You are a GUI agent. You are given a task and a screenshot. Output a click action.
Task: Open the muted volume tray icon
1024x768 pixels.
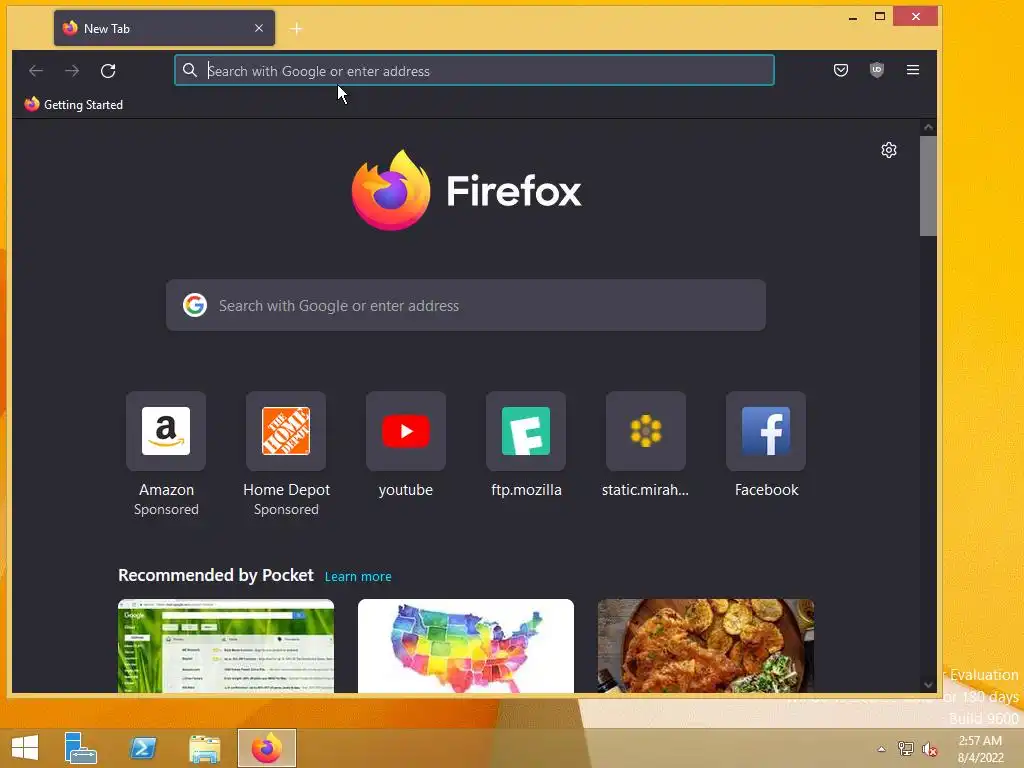(929, 748)
